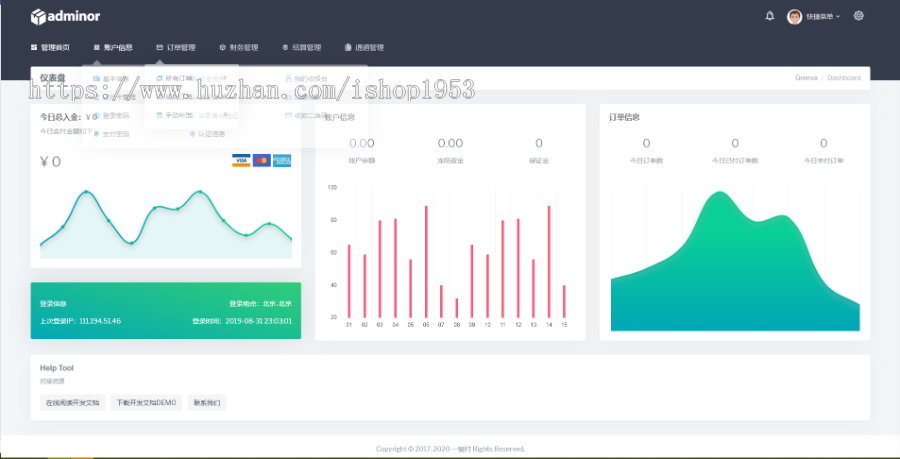Click the ¥ 0 amount value
The image size is (900, 459).
point(51,162)
